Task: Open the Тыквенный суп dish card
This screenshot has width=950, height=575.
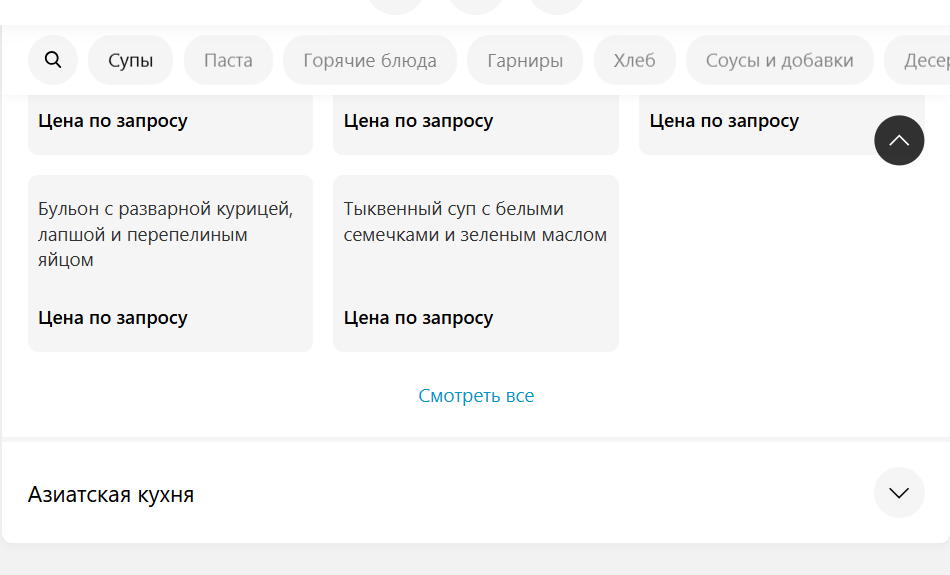Action: pyautogui.click(x=476, y=264)
